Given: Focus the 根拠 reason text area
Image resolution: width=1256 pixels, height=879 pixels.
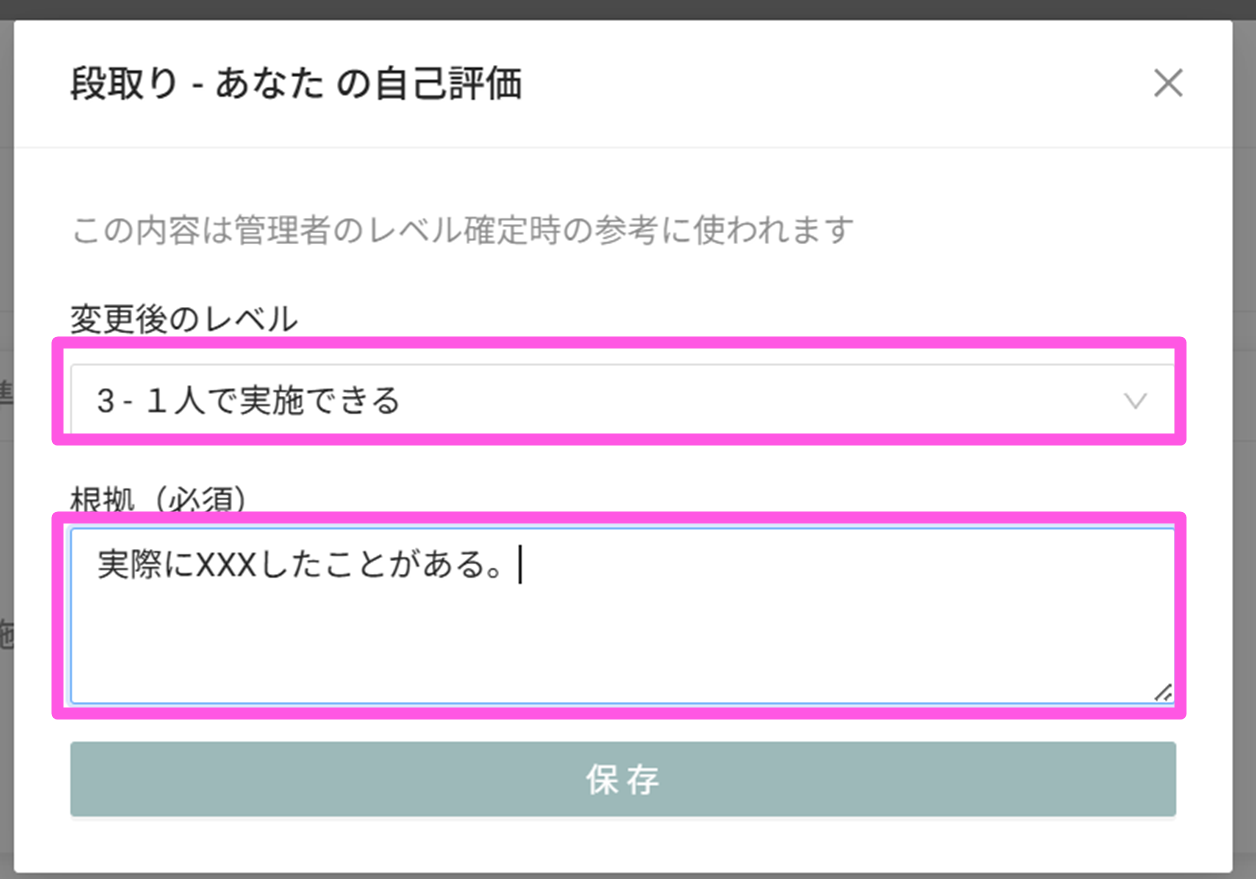Looking at the screenshot, I should pos(620,630).
